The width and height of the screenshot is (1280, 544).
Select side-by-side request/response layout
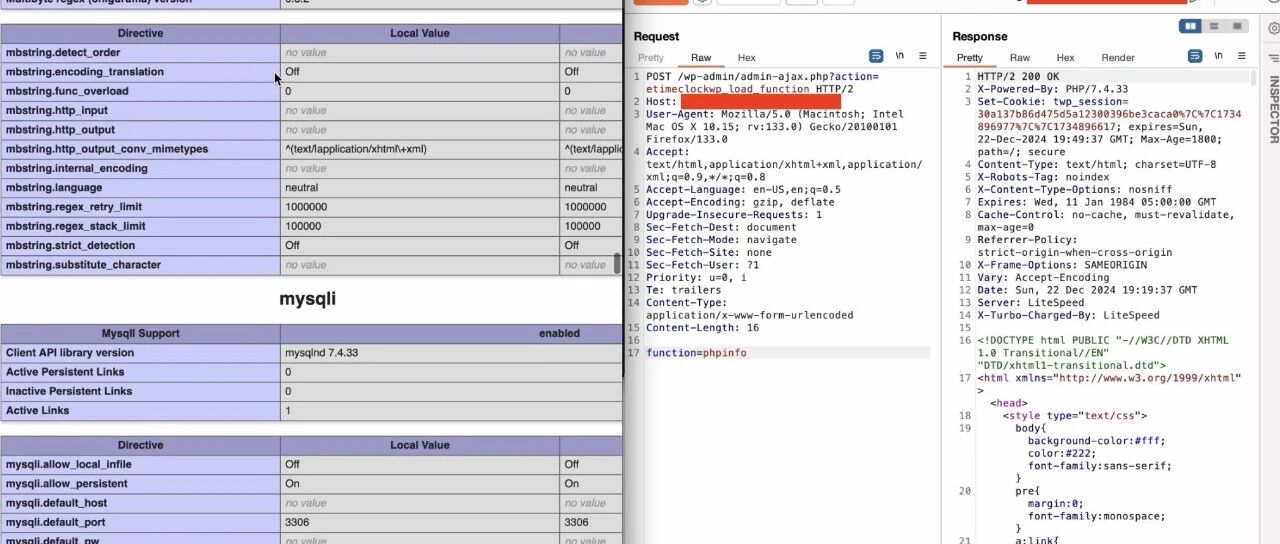(1190, 27)
